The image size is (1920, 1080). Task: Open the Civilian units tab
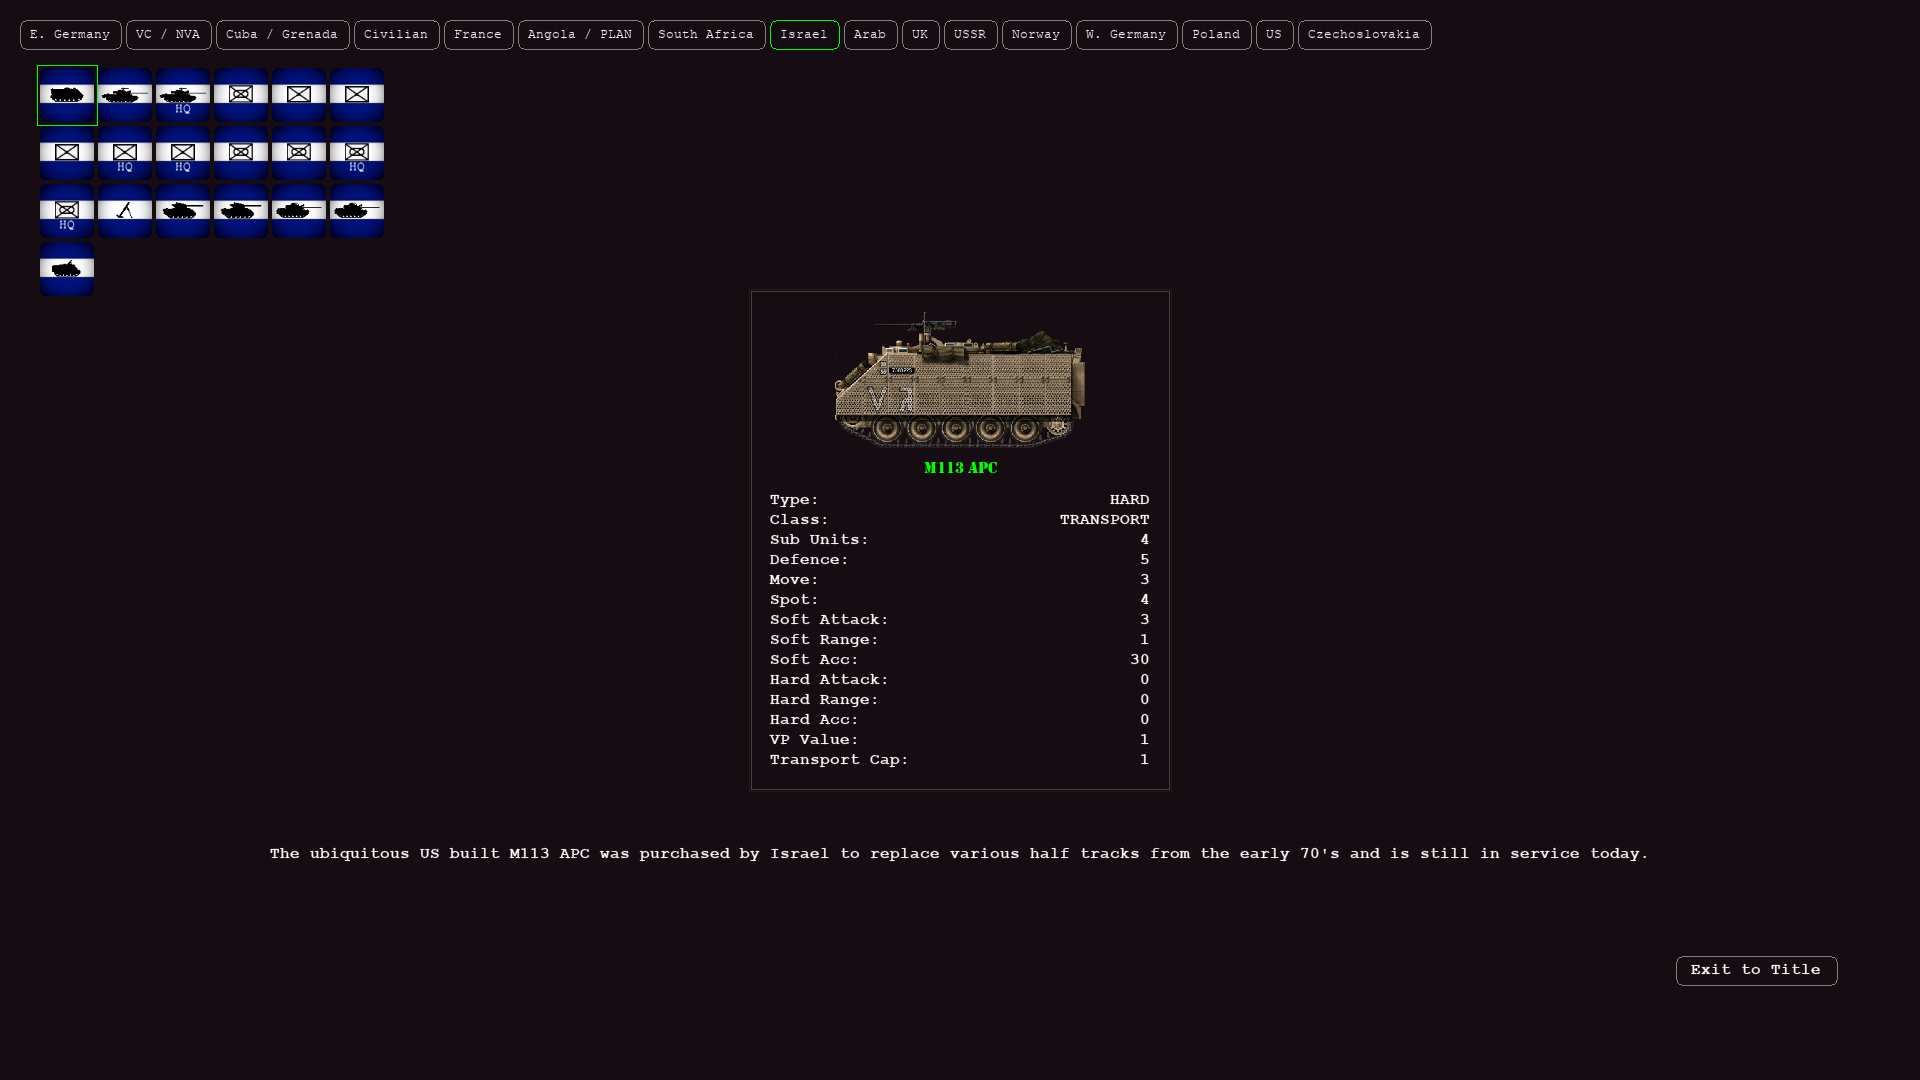tap(396, 35)
